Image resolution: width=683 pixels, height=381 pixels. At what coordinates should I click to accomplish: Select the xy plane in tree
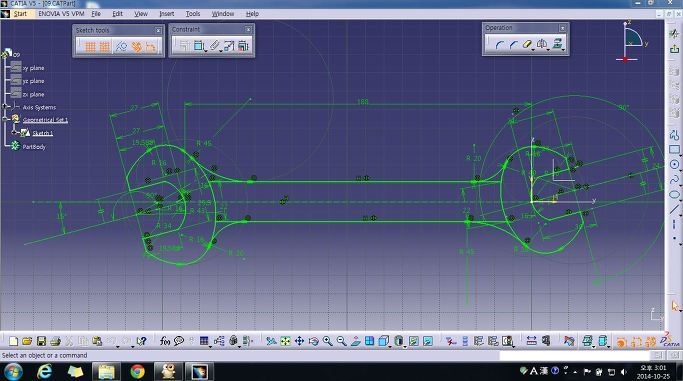(33, 68)
